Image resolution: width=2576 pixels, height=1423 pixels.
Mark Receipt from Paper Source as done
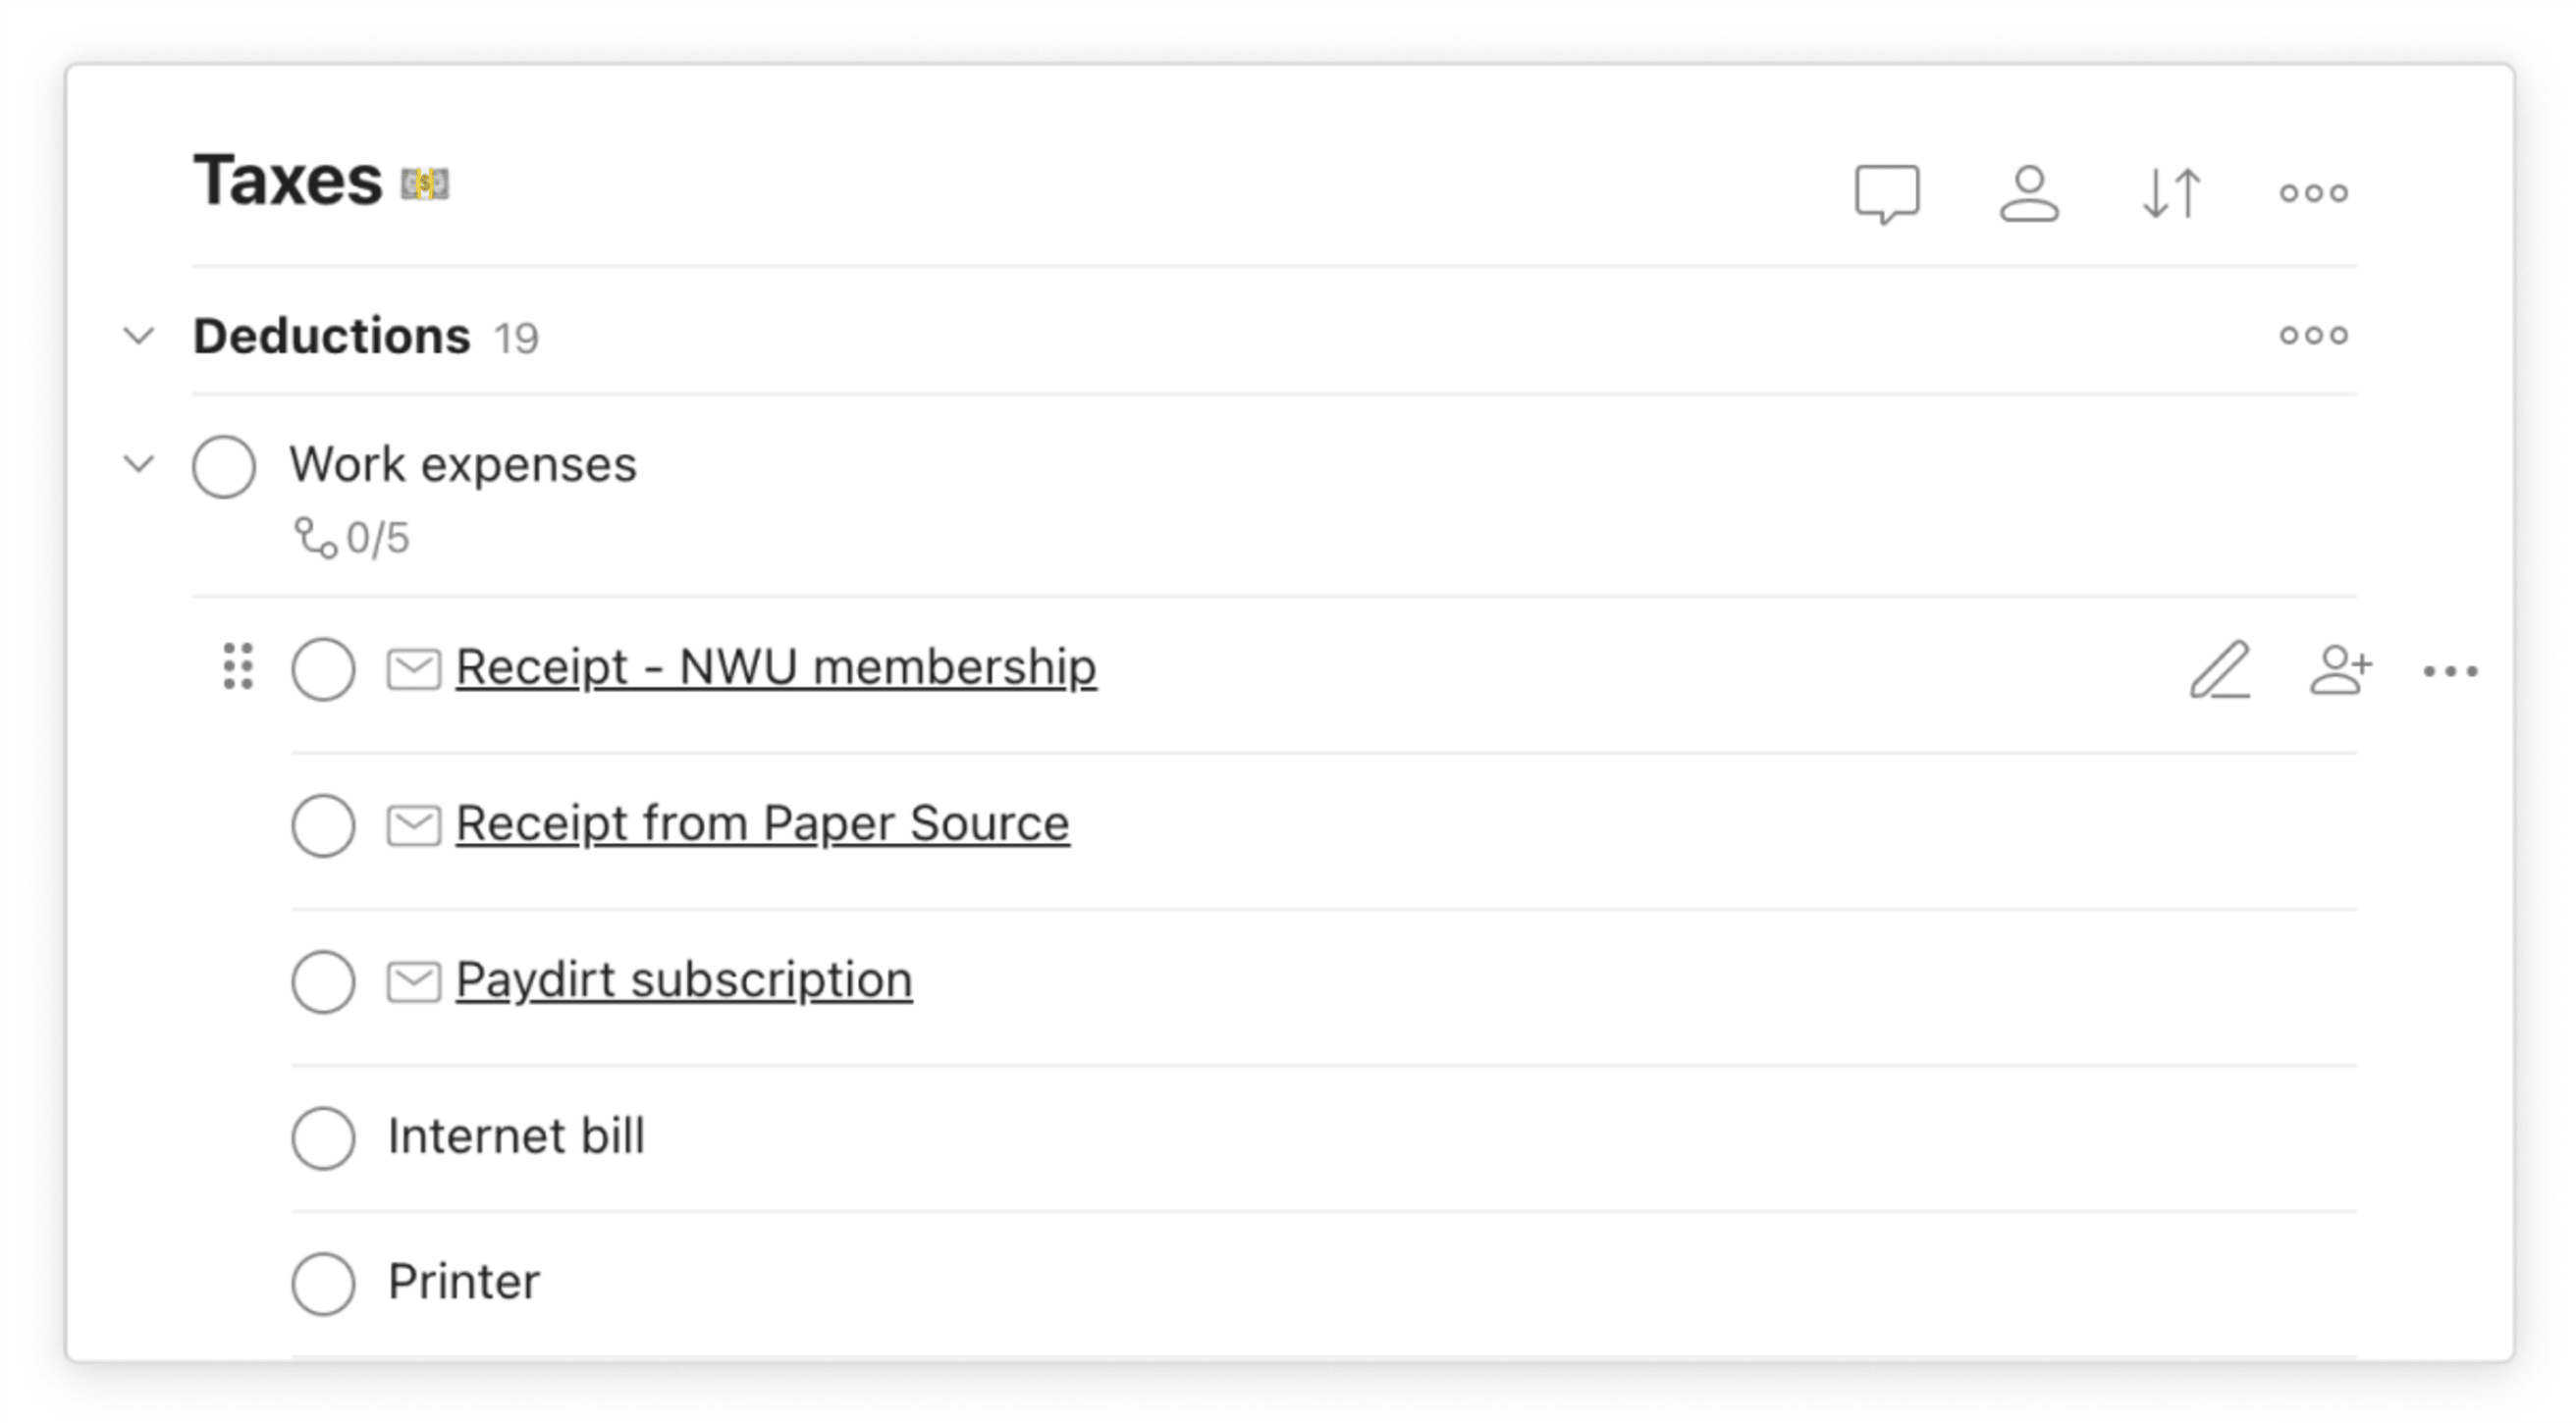click(323, 825)
